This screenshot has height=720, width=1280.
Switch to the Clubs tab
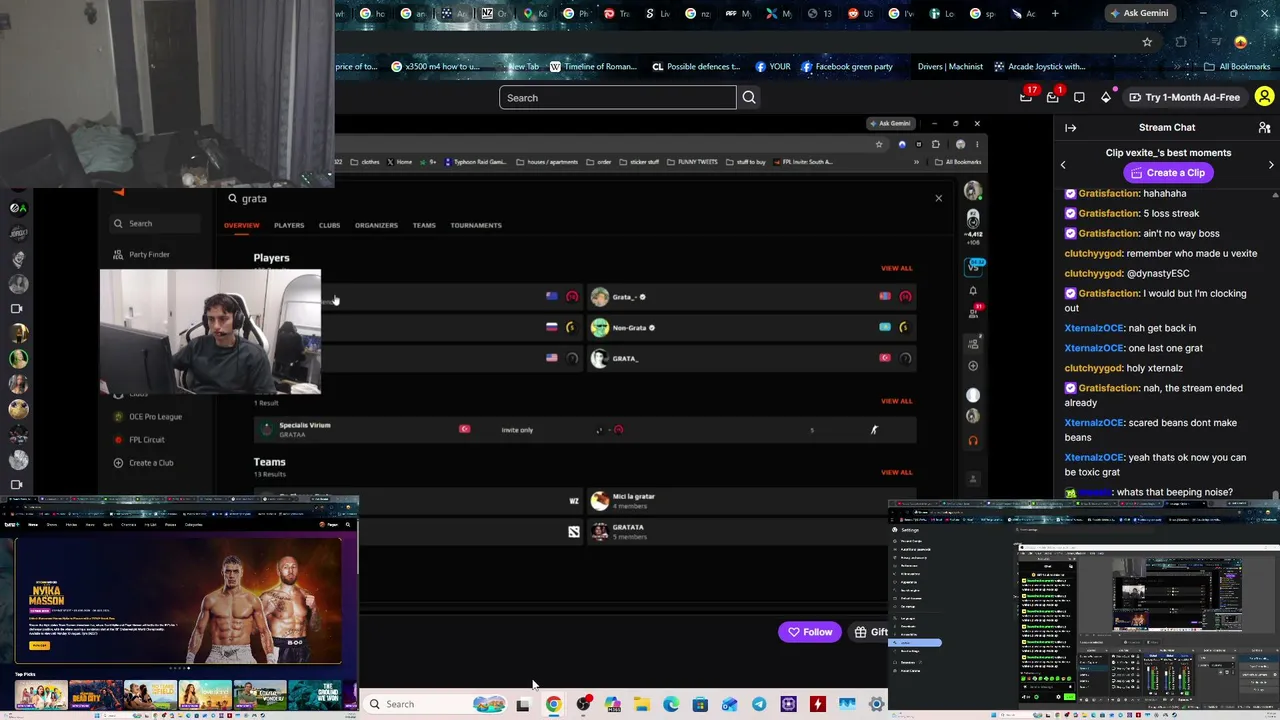point(329,225)
